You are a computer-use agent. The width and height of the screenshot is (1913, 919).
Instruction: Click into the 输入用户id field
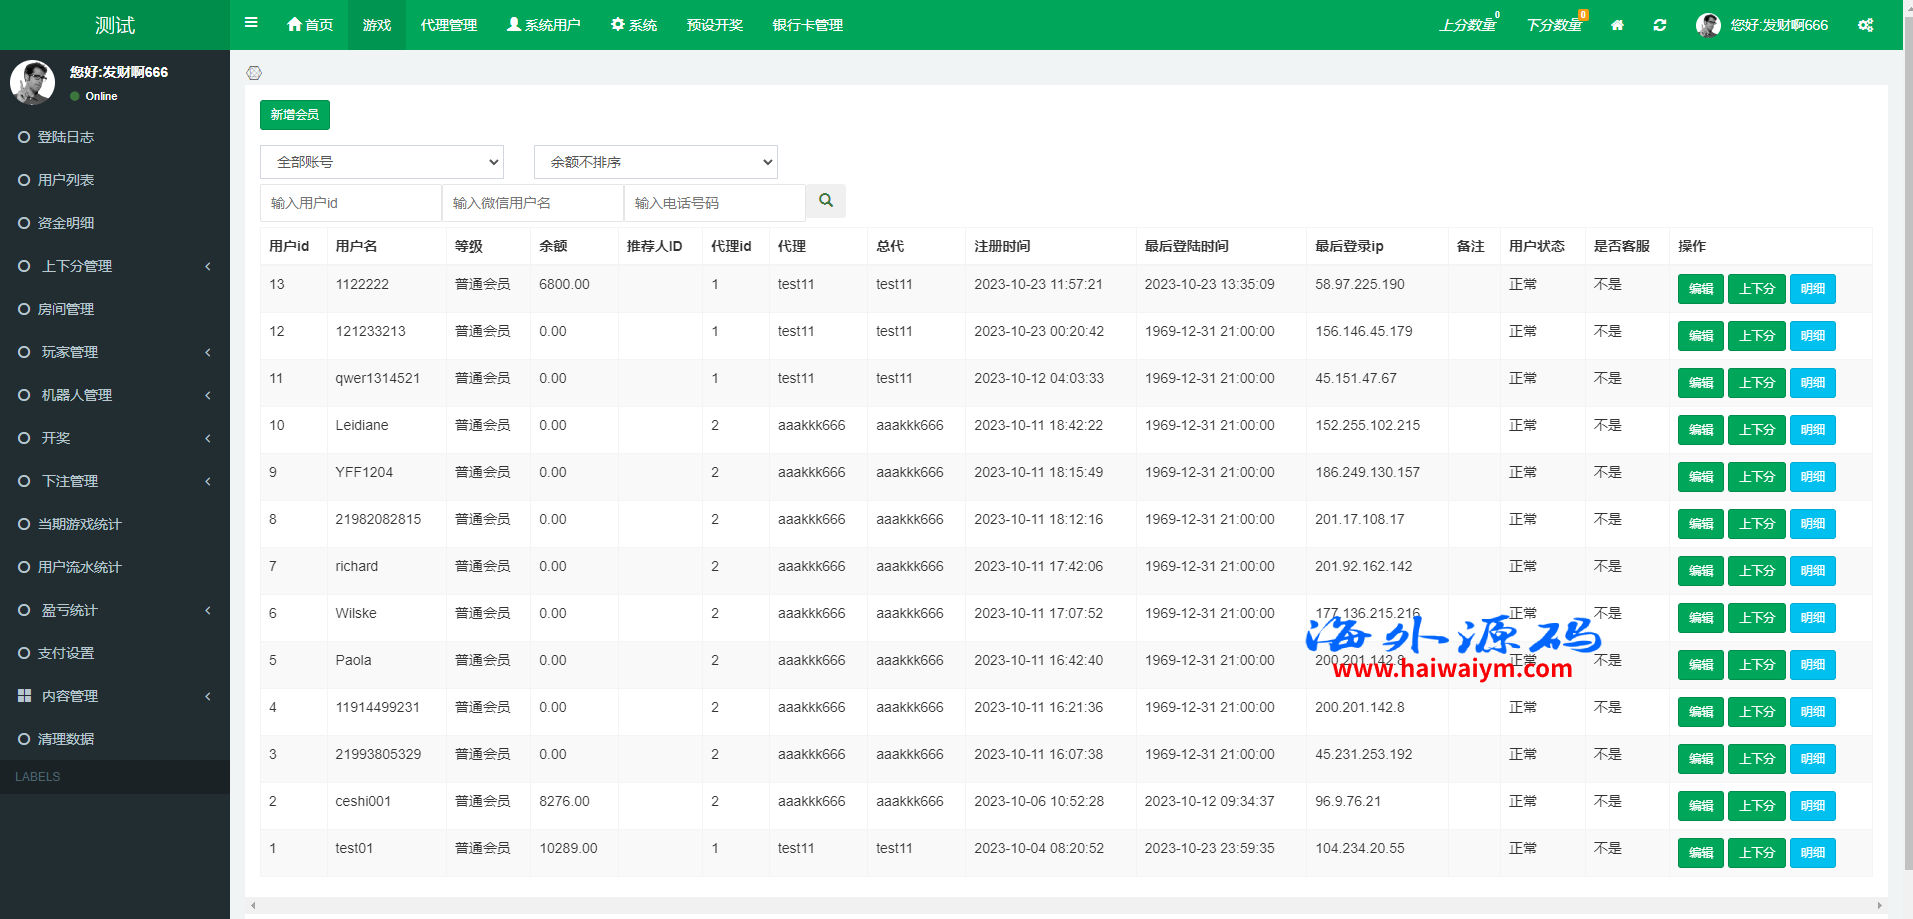[350, 203]
